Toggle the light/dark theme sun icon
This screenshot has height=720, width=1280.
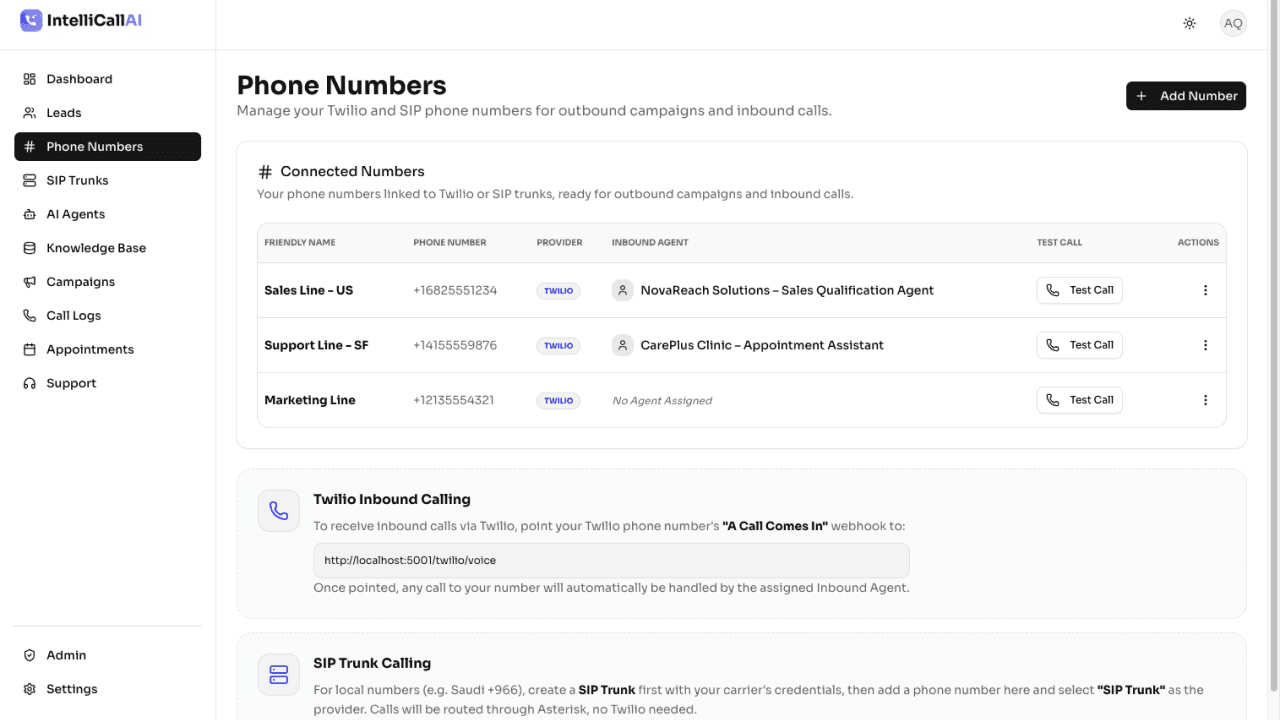(x=1189, y=23)
